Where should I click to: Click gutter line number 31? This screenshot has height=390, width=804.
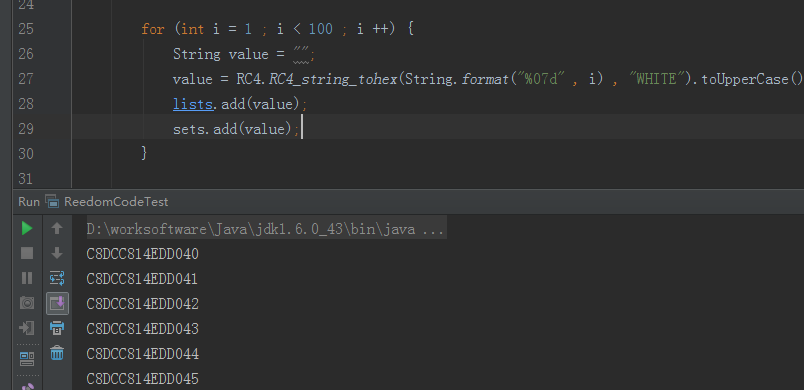26,179
